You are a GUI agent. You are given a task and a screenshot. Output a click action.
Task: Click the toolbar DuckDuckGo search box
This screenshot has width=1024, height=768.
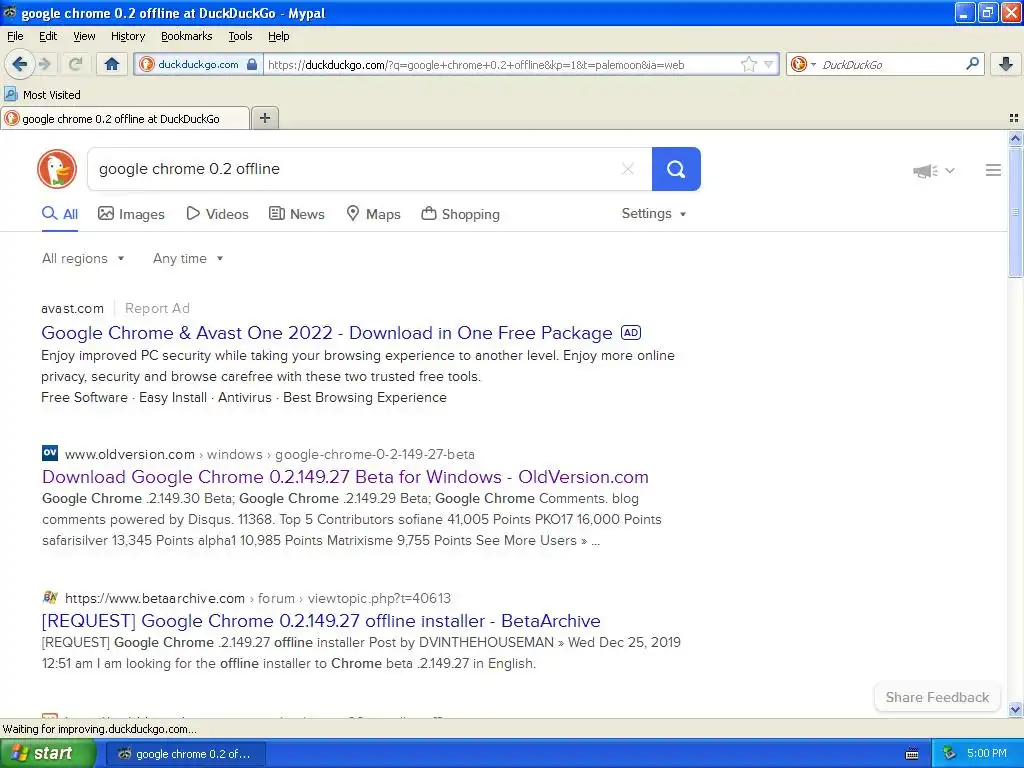coord(891,65)
